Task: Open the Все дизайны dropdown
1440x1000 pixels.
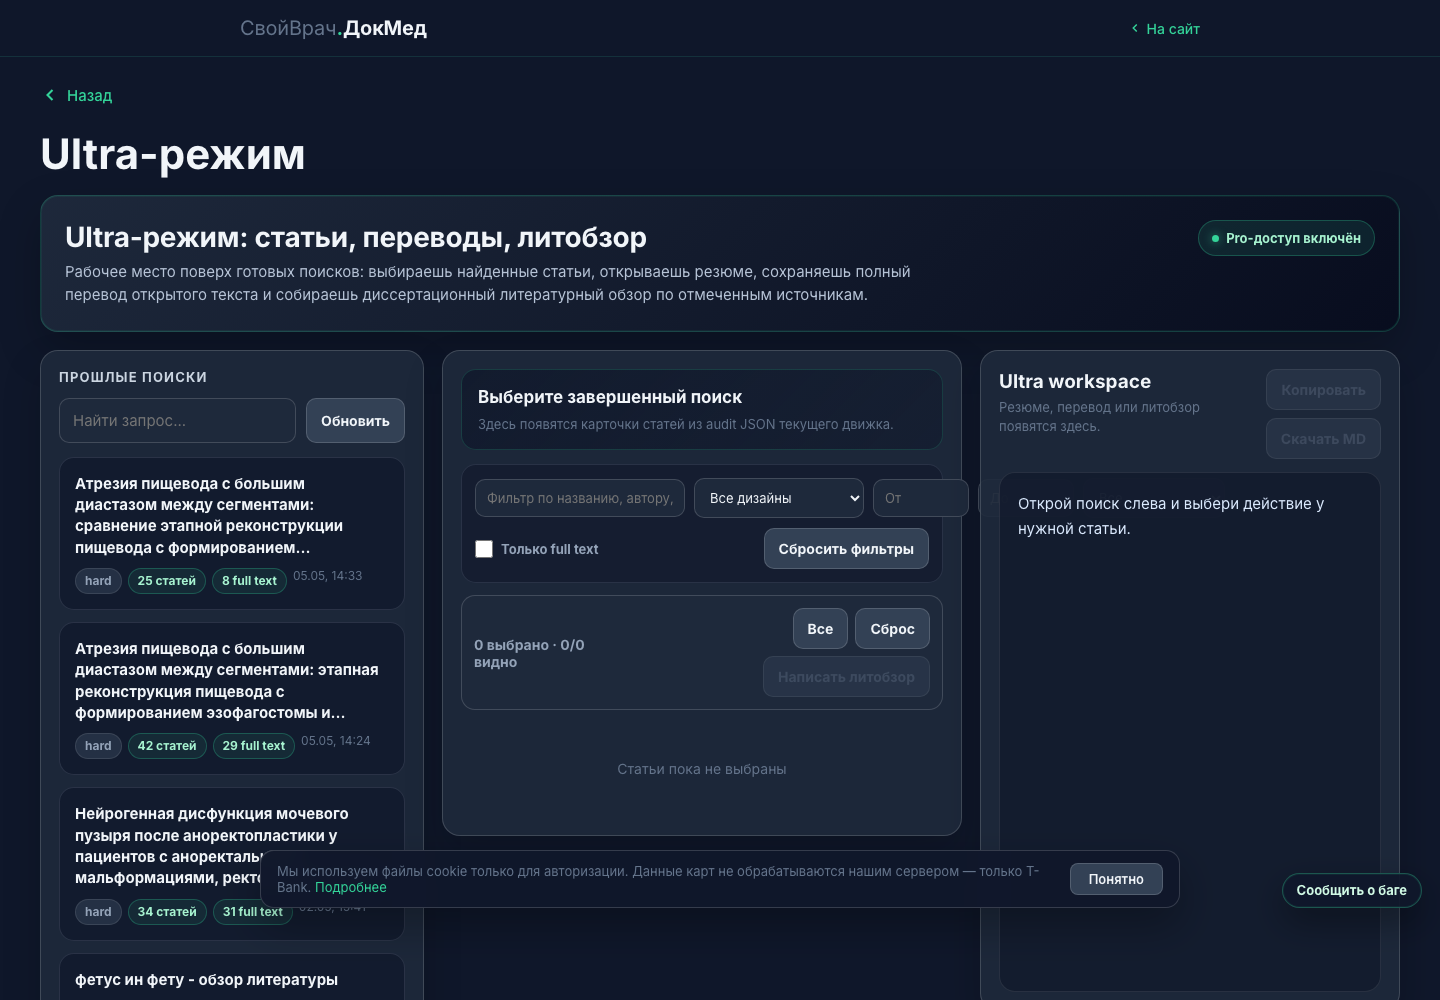Action: 779,498
